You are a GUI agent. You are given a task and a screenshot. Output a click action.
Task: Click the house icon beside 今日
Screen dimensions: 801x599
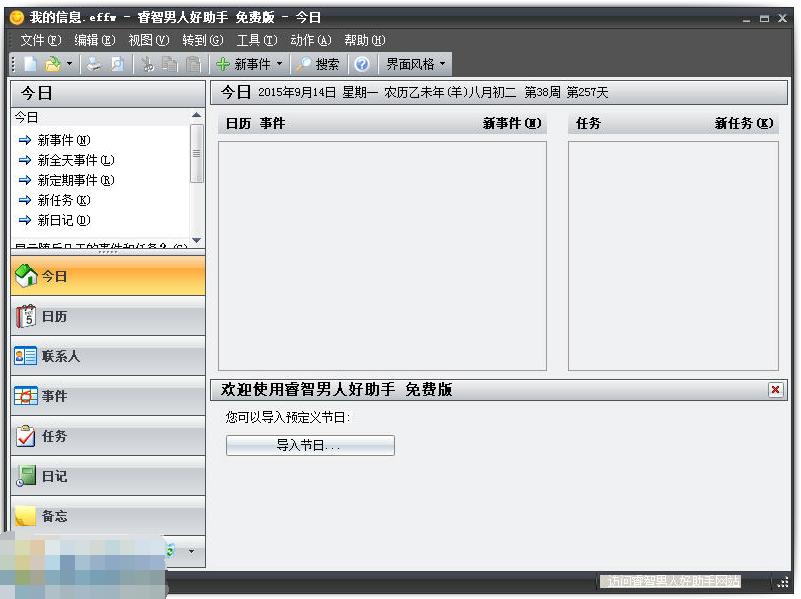tap(26, 275)
